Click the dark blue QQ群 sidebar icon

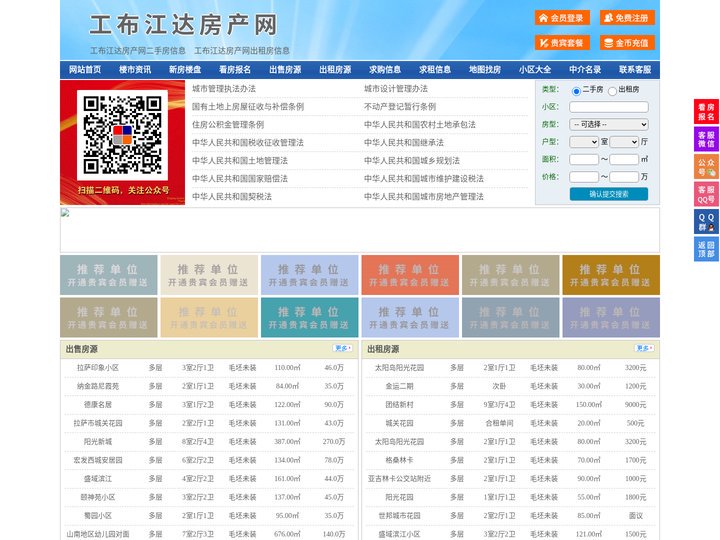tap(706, 222)
